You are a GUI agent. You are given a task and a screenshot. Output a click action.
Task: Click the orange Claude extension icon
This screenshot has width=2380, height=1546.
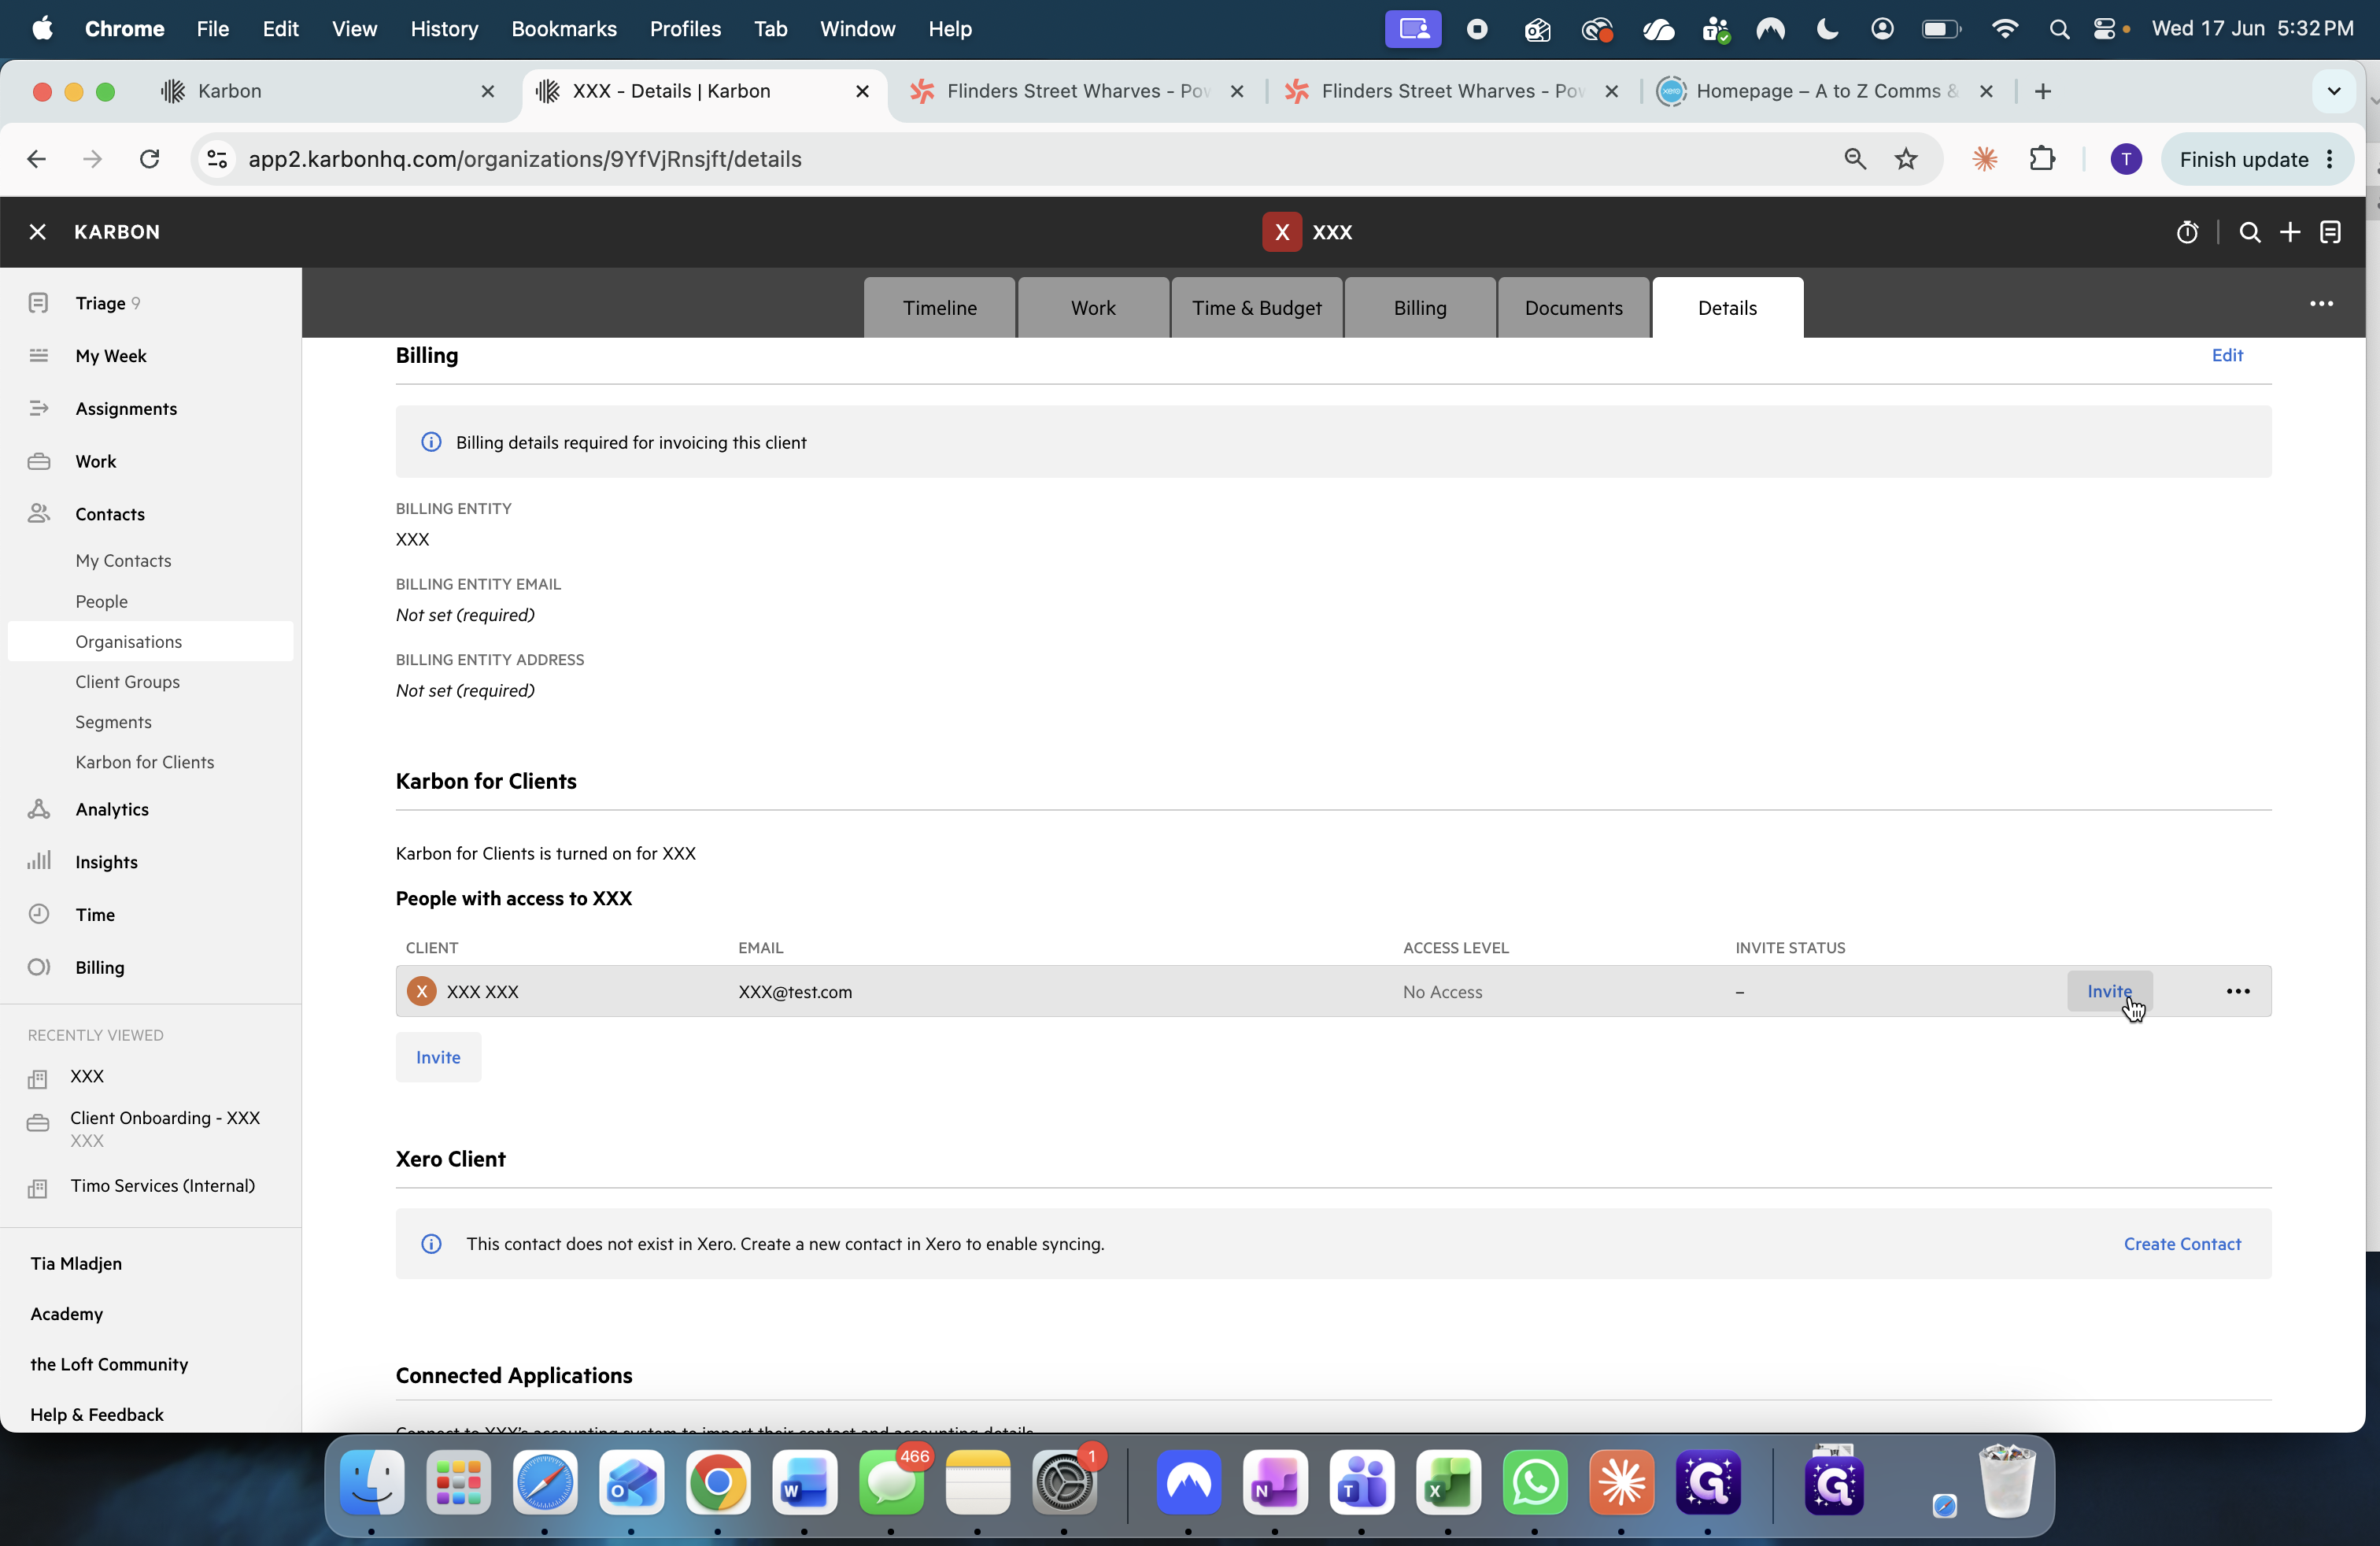pyautogui.click(x=1985, y=159)
